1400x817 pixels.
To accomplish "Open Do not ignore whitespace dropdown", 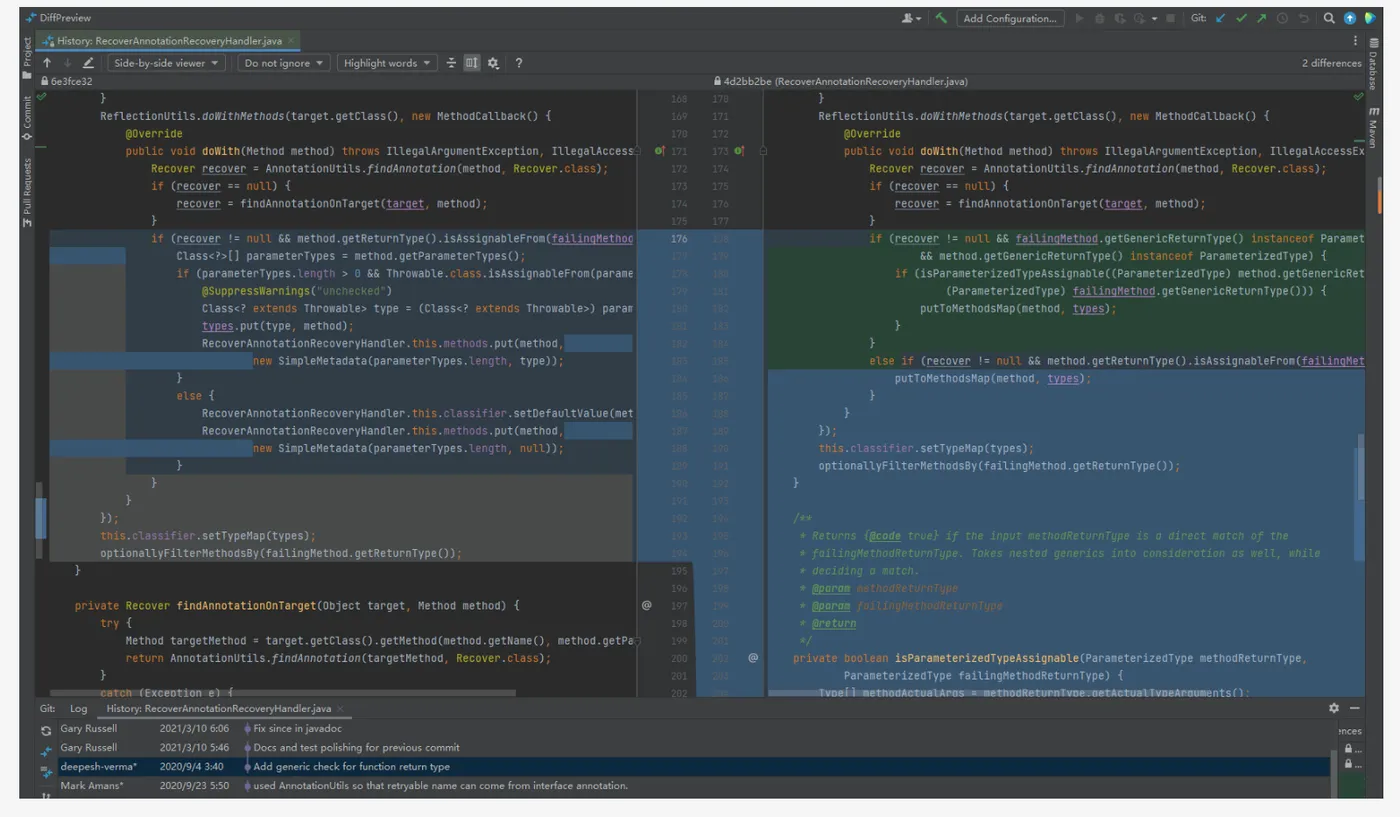I will [x=284, y=63].
